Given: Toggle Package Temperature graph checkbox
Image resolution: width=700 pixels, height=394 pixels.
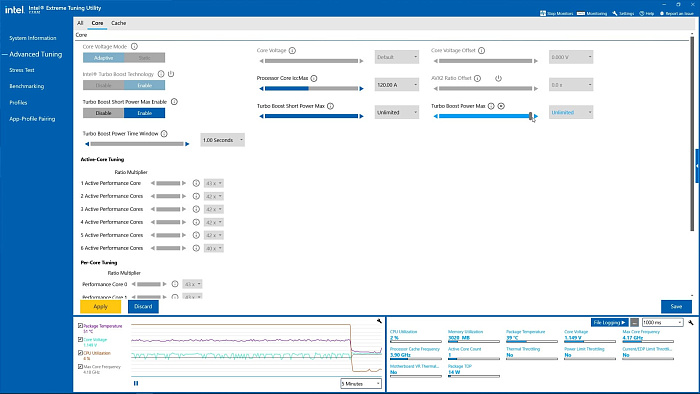Looking at the screenshot, I should (80, 326).
